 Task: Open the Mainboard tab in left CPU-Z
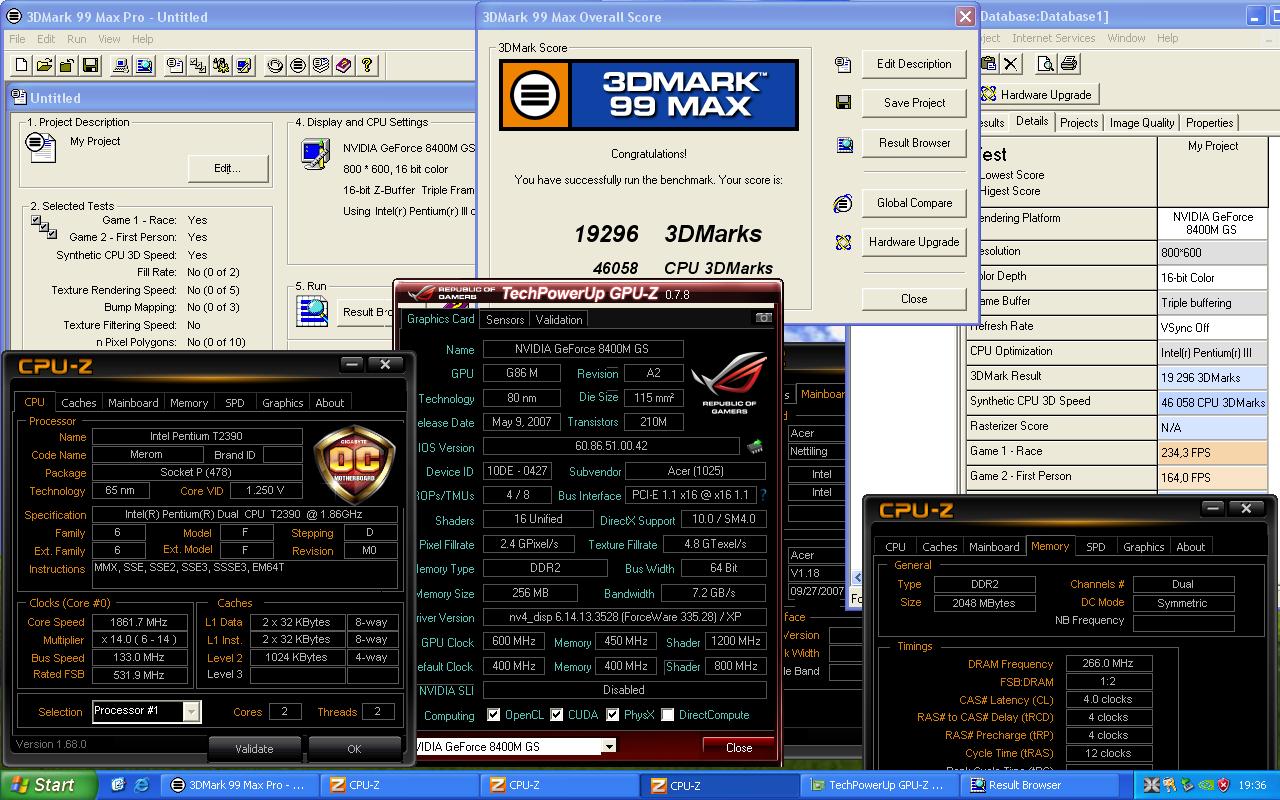tap(133, 402)
